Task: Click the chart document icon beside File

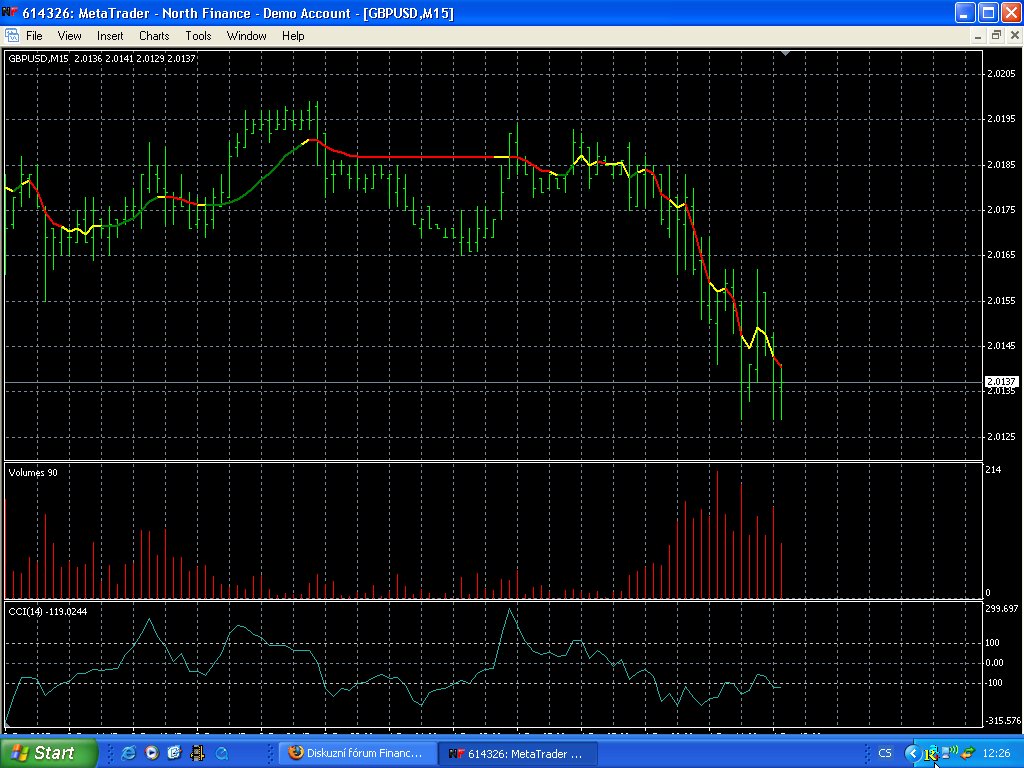Action: [12, 35]
